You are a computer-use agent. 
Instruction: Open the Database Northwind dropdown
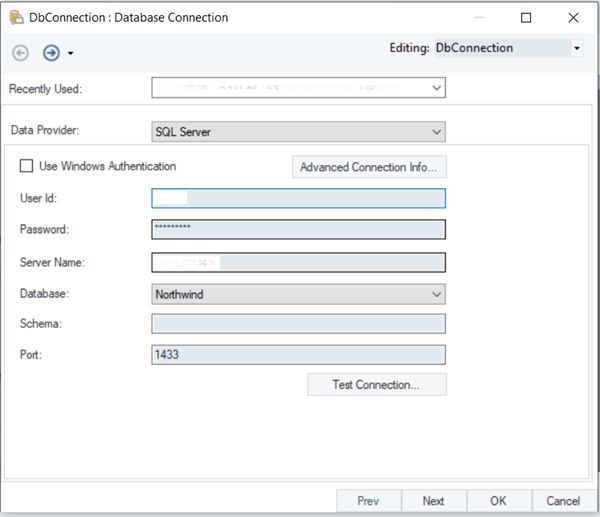click(x=298, y=294)
